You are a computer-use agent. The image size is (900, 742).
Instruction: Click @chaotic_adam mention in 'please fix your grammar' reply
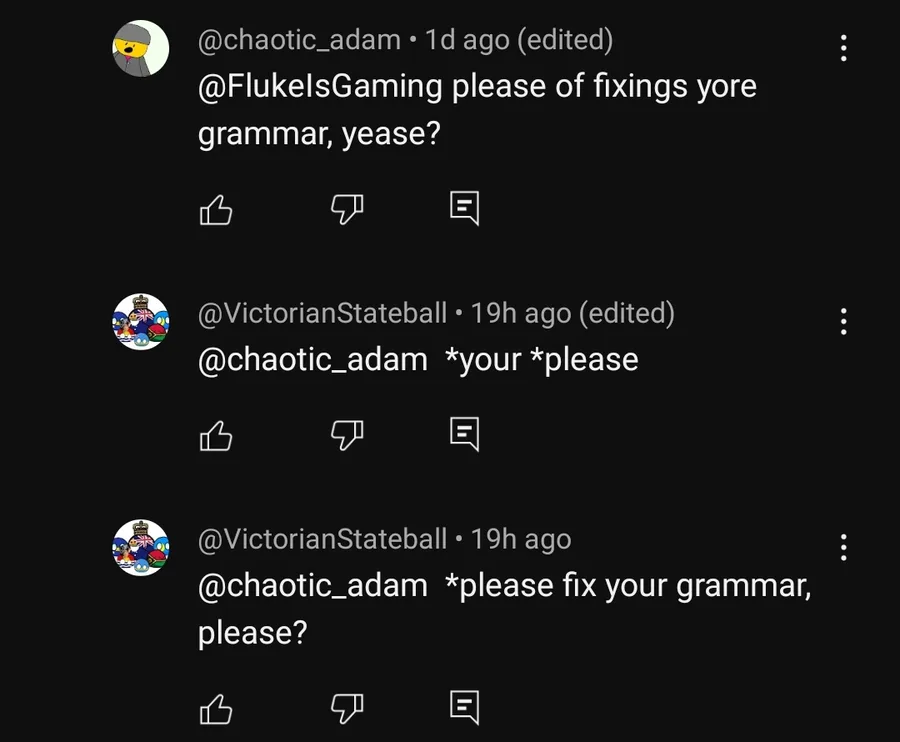(x=313, y=585)
